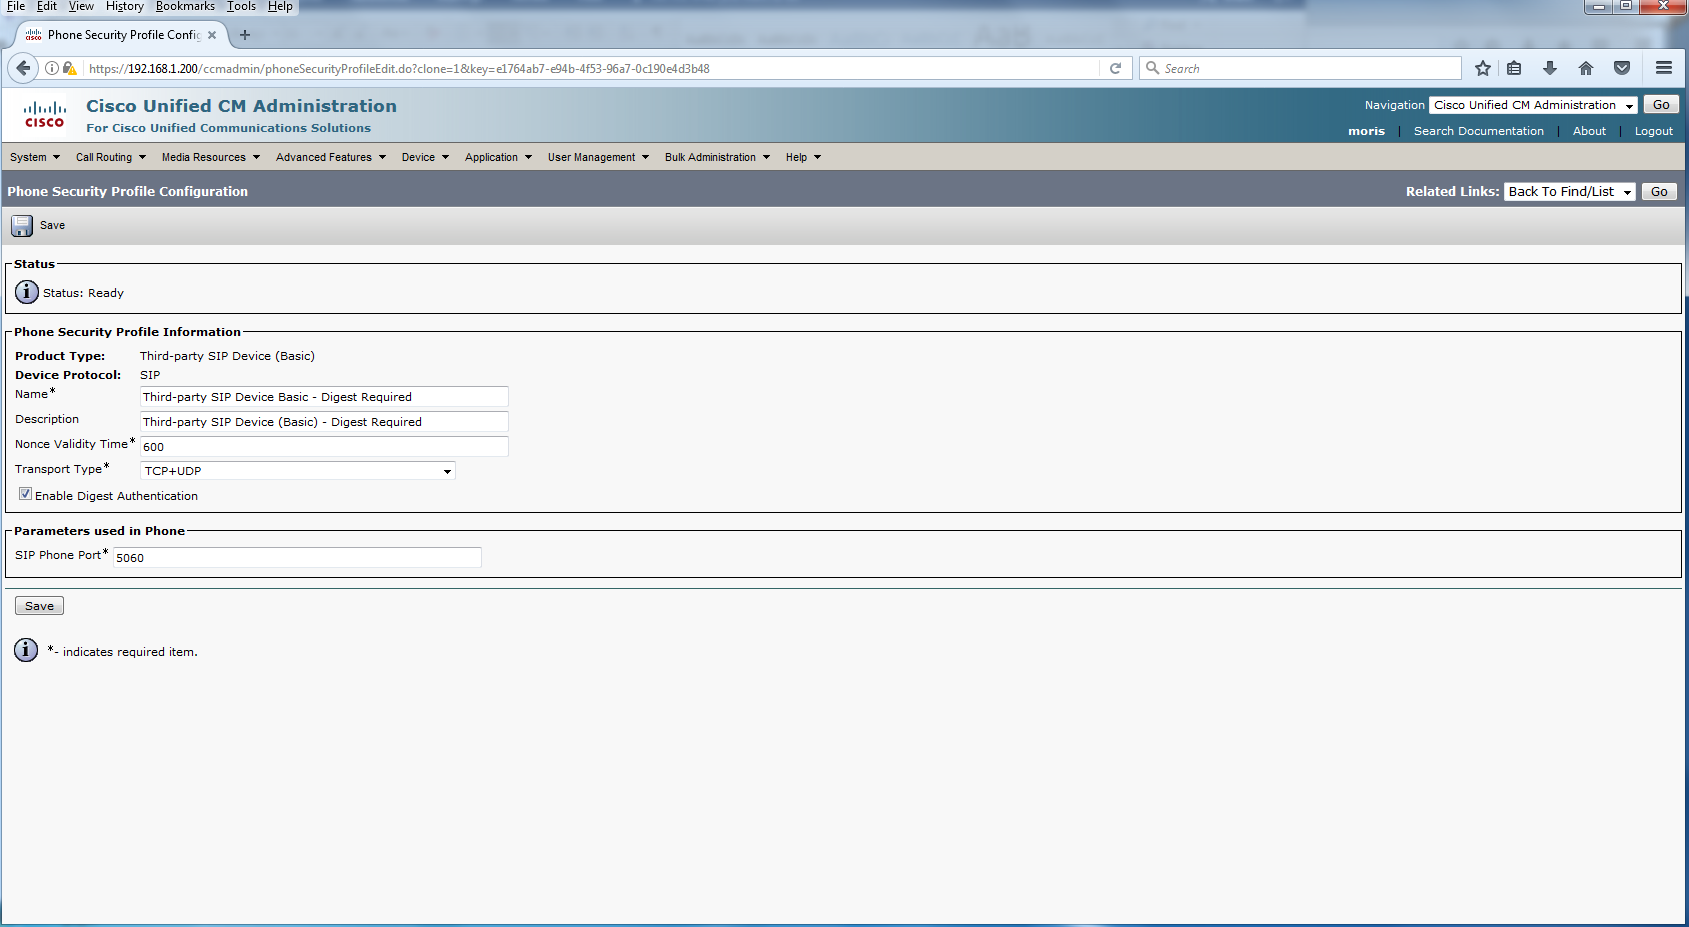1689x927 pixels.
Task: Click the moris username text
Action: pyautogui.click(x=1366, y=131)
